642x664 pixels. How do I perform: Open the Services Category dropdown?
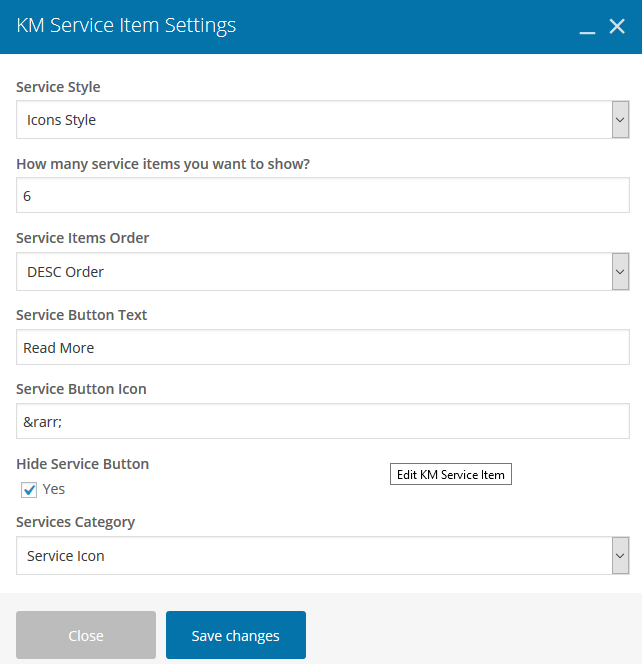[322, 556]
